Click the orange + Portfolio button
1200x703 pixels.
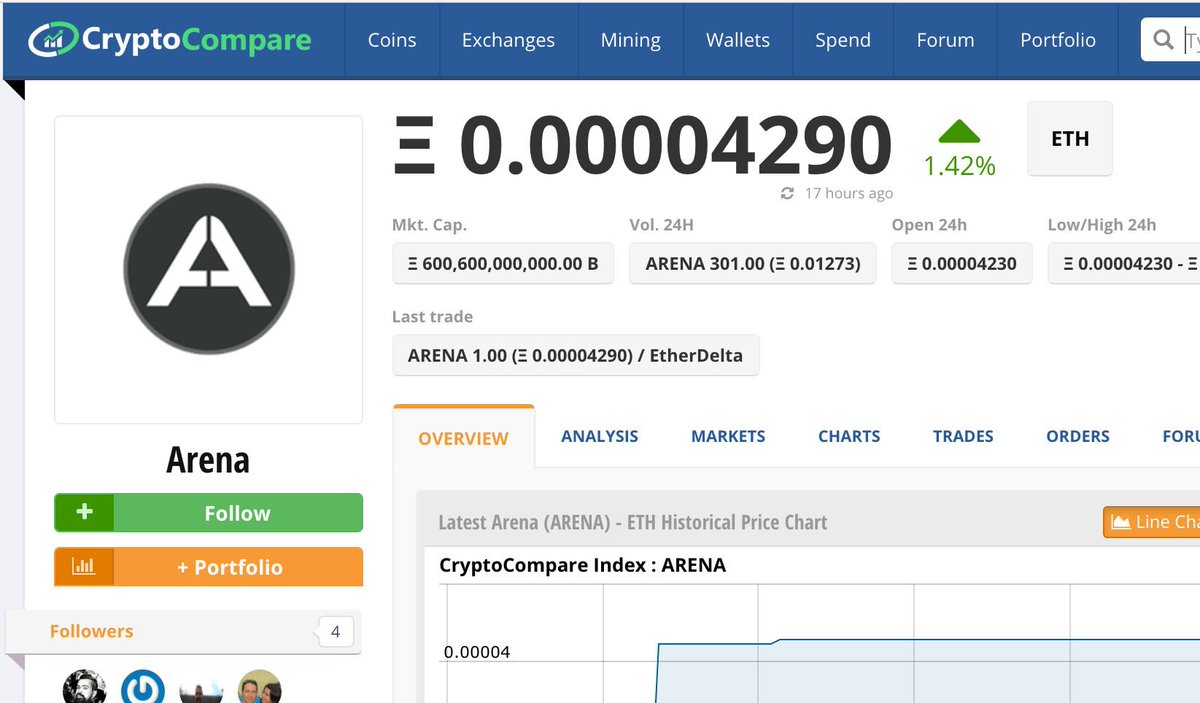(209, 566)
